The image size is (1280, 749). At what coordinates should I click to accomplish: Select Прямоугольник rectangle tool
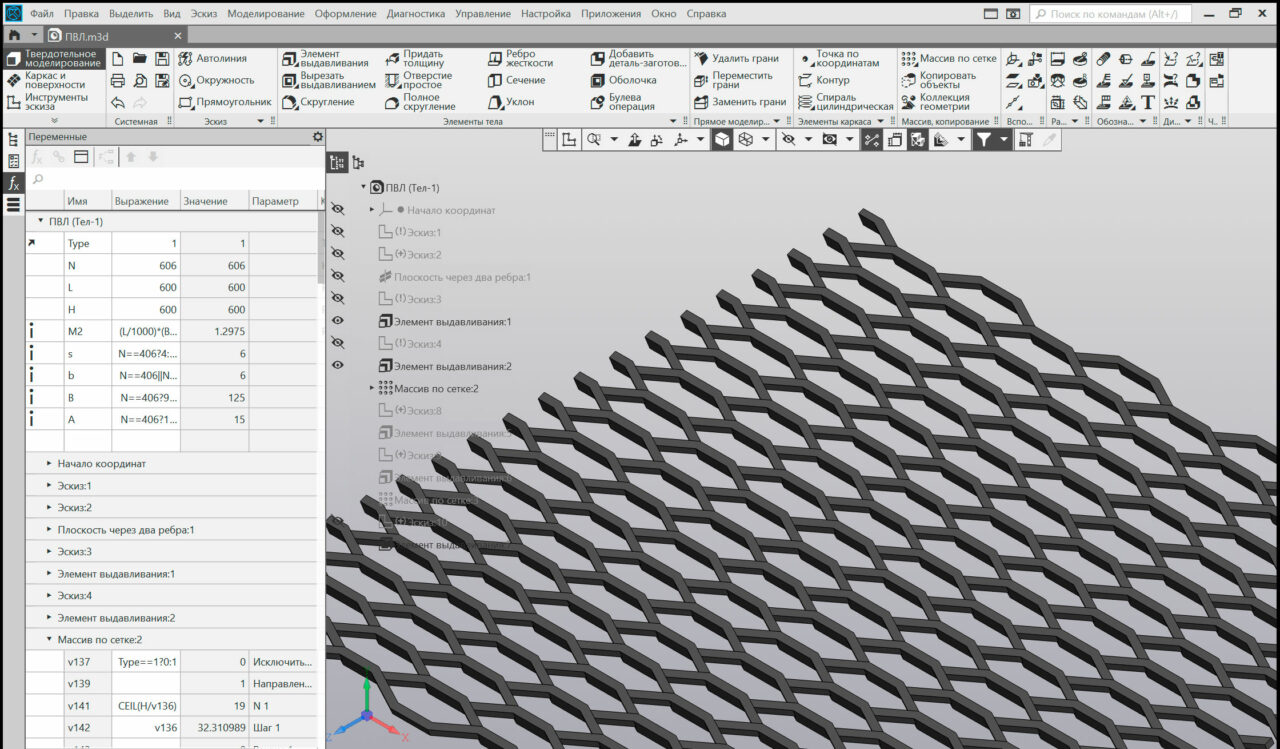click(225, 102)
